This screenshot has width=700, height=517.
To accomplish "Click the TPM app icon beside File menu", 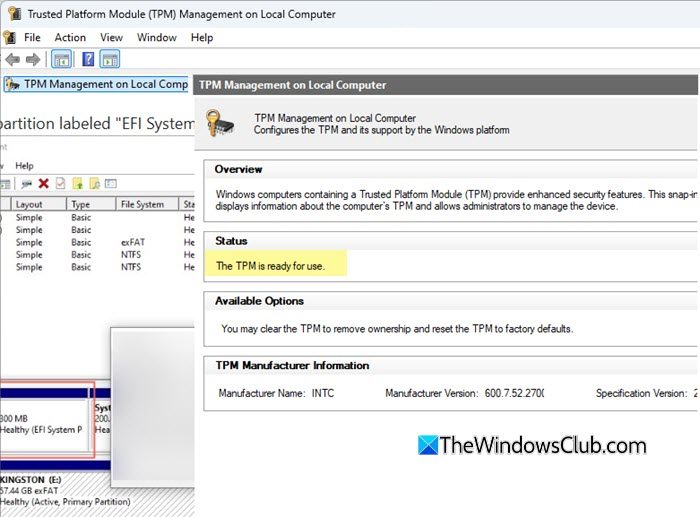I will coord(9,38).
